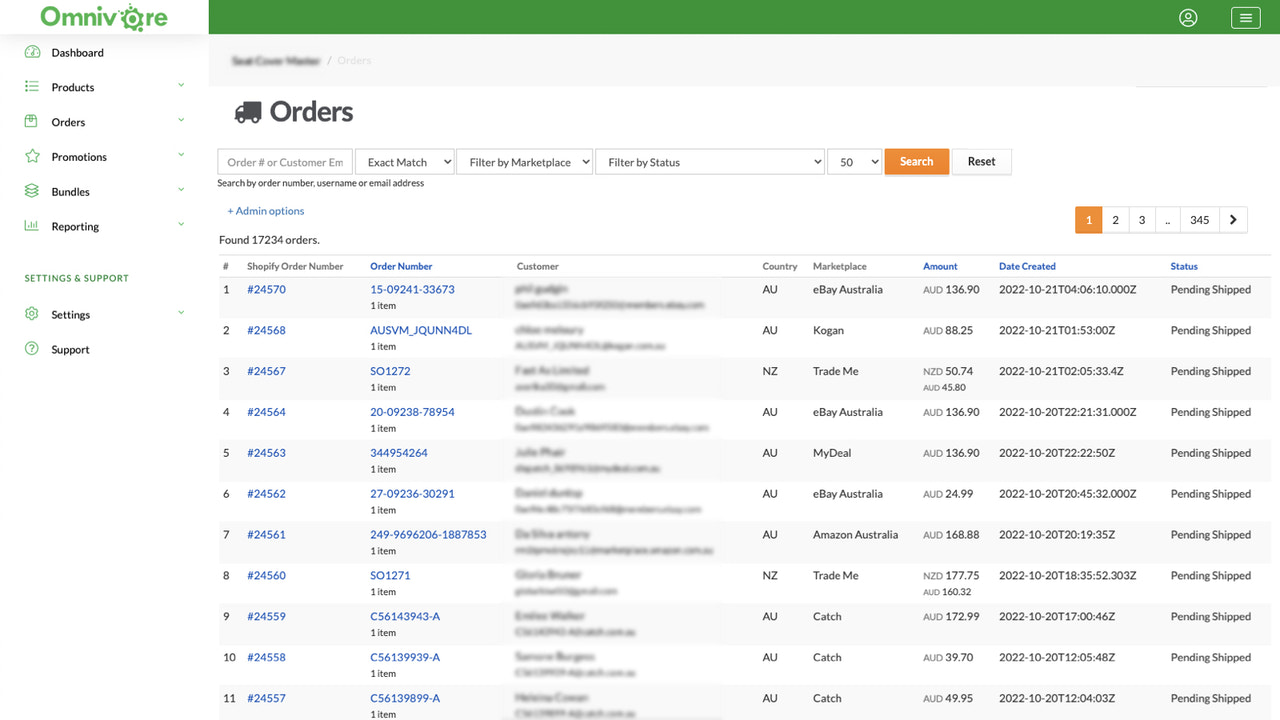Select the Orders truck icon in sidebar

point(33,121)
